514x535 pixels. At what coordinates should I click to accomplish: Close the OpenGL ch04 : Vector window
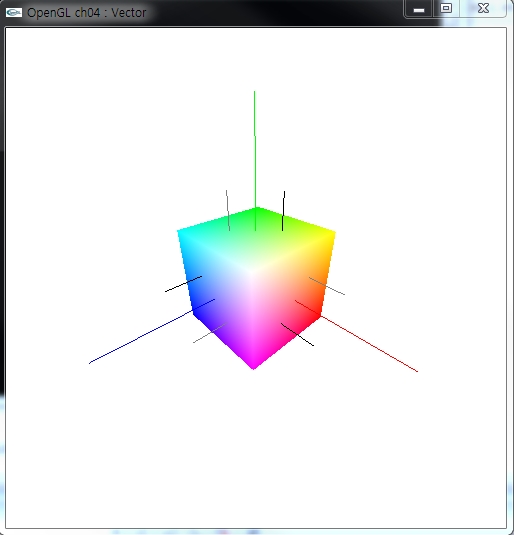[483, 8]
